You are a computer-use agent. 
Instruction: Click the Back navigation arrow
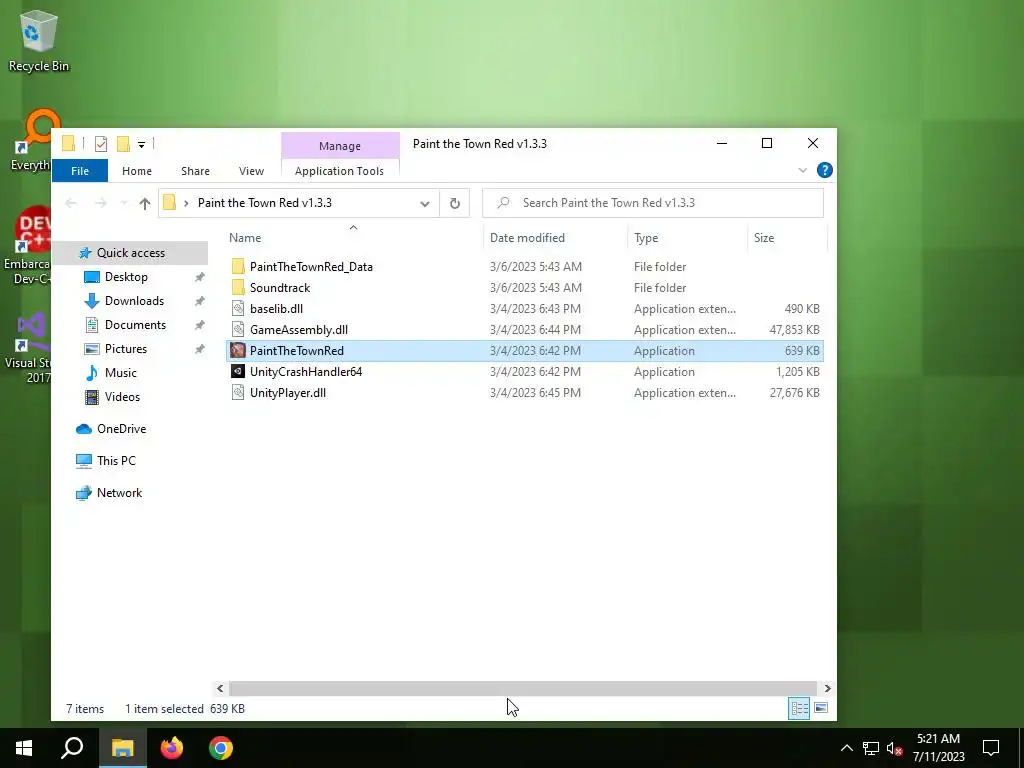coord(71,203)
